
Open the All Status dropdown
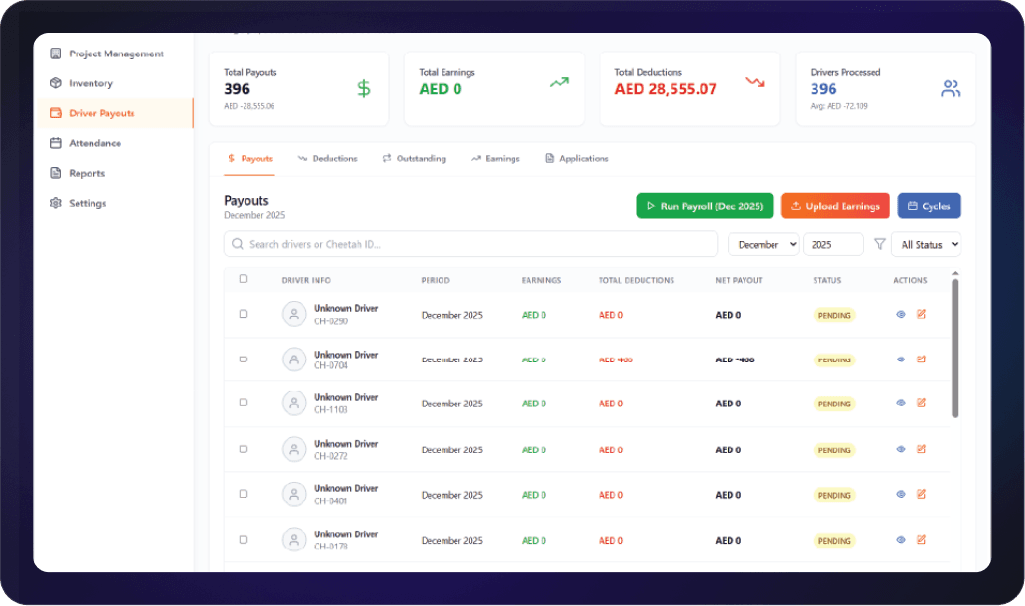click(926, 244)
